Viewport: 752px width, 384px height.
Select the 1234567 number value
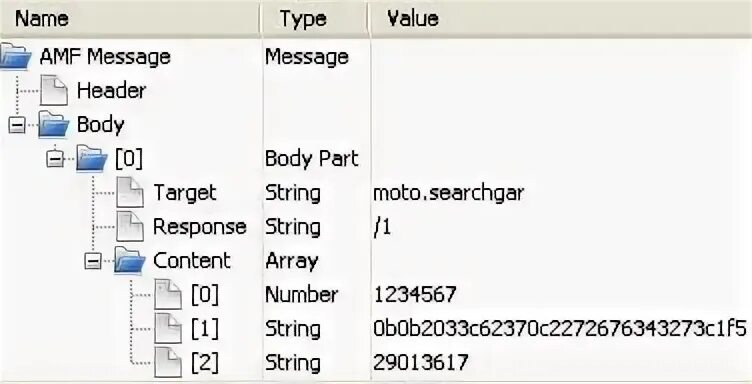click(415, 294)
